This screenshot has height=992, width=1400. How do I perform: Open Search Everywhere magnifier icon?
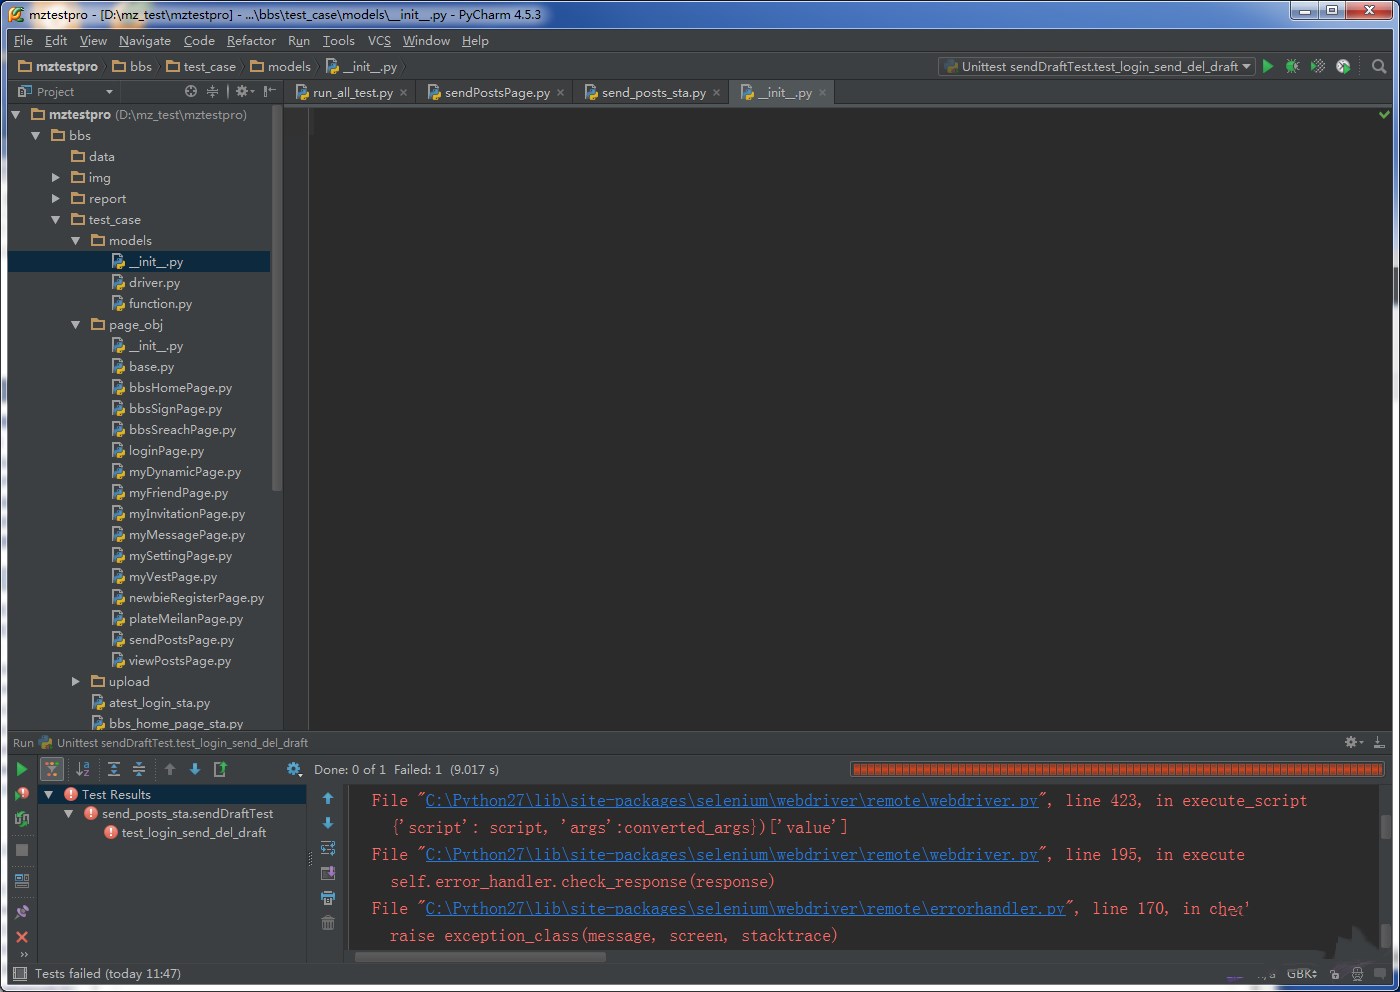pos(1379,66)
